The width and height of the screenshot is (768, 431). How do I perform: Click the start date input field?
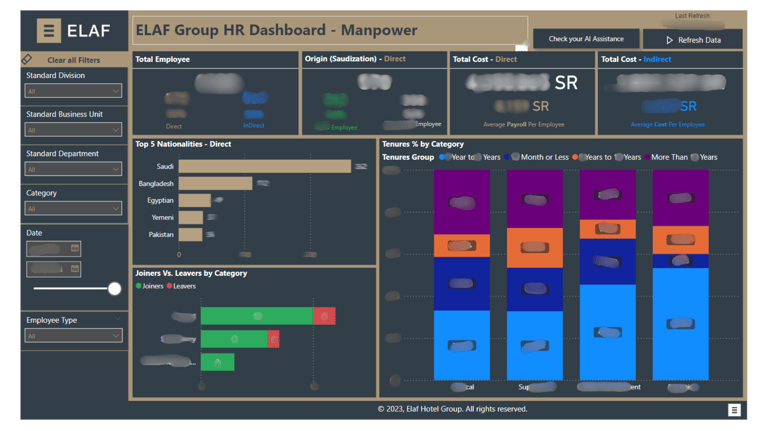click(53, 249)
